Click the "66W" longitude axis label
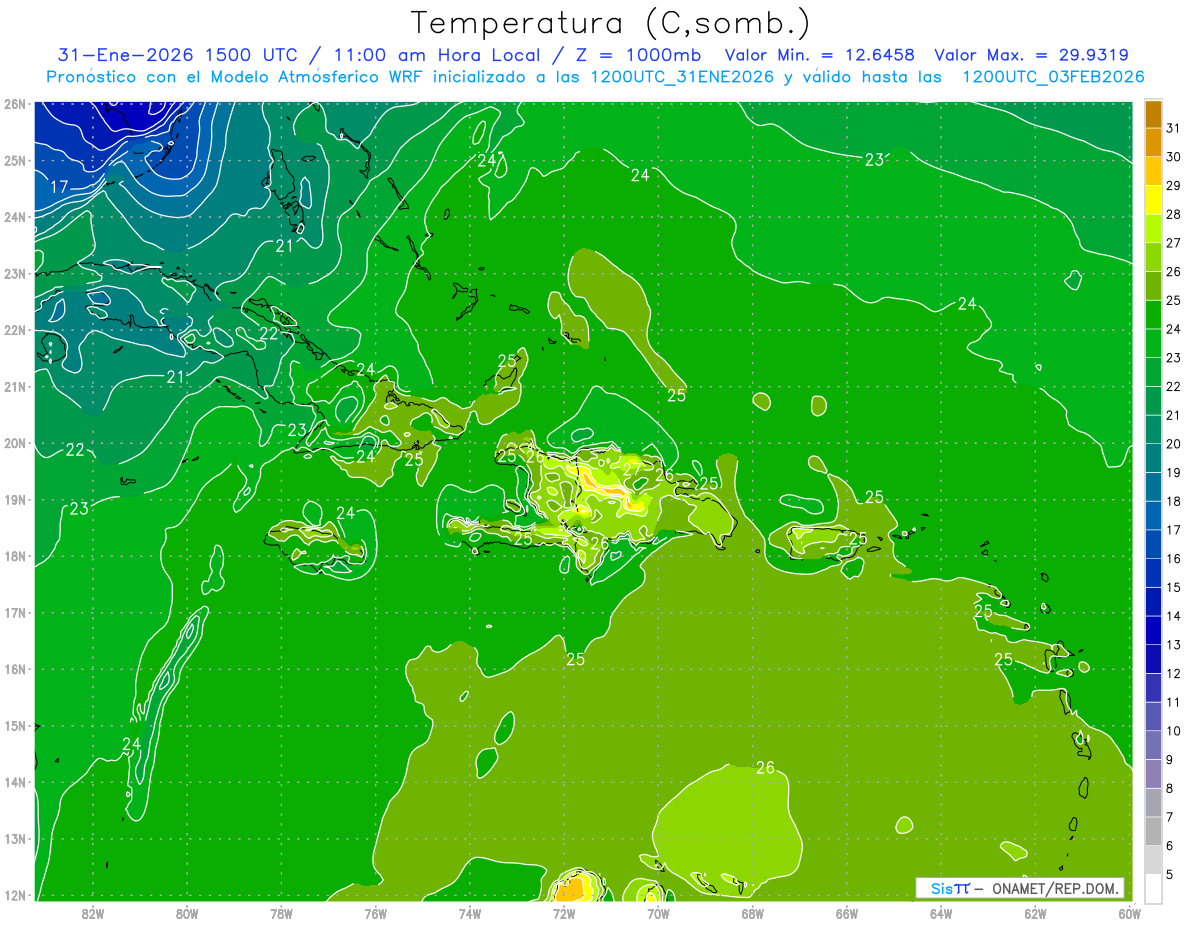 [x=846, y=913]
